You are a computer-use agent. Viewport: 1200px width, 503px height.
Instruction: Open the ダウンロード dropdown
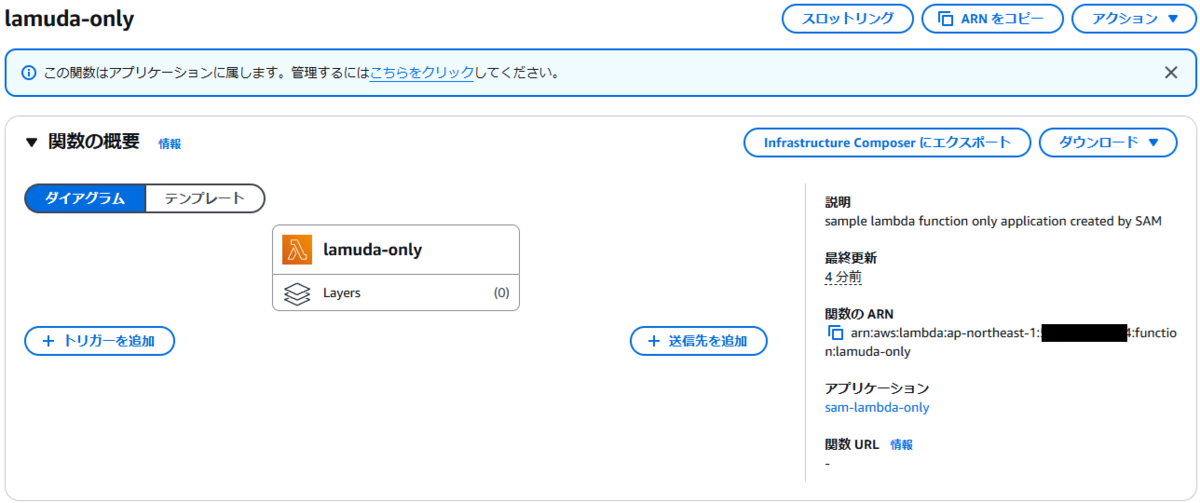[1108, 142]
